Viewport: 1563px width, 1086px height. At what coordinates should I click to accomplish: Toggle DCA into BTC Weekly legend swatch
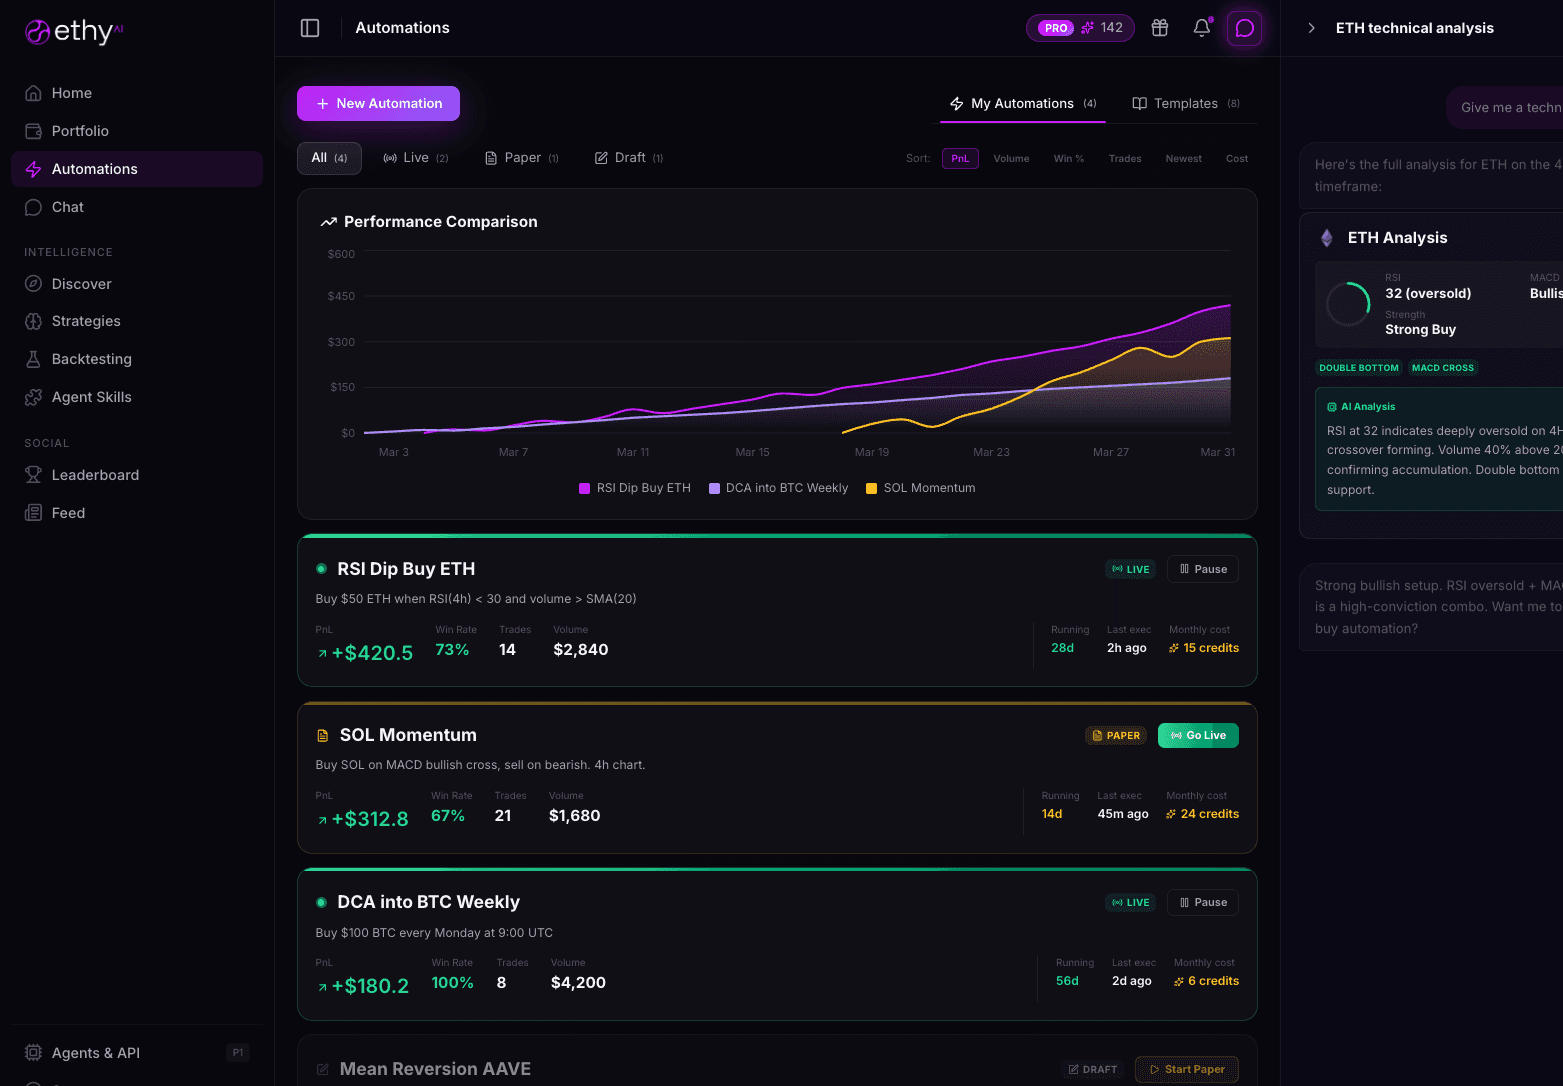point(714,488)
